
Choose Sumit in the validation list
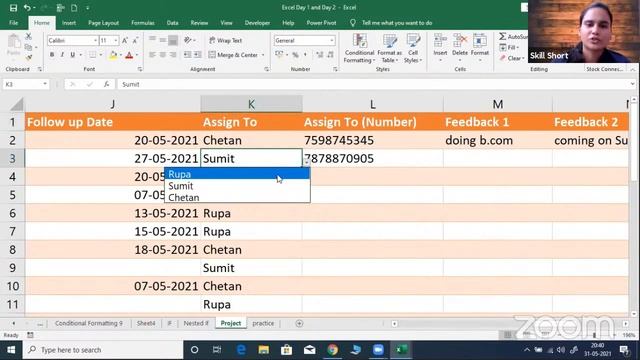coord(237,186)
